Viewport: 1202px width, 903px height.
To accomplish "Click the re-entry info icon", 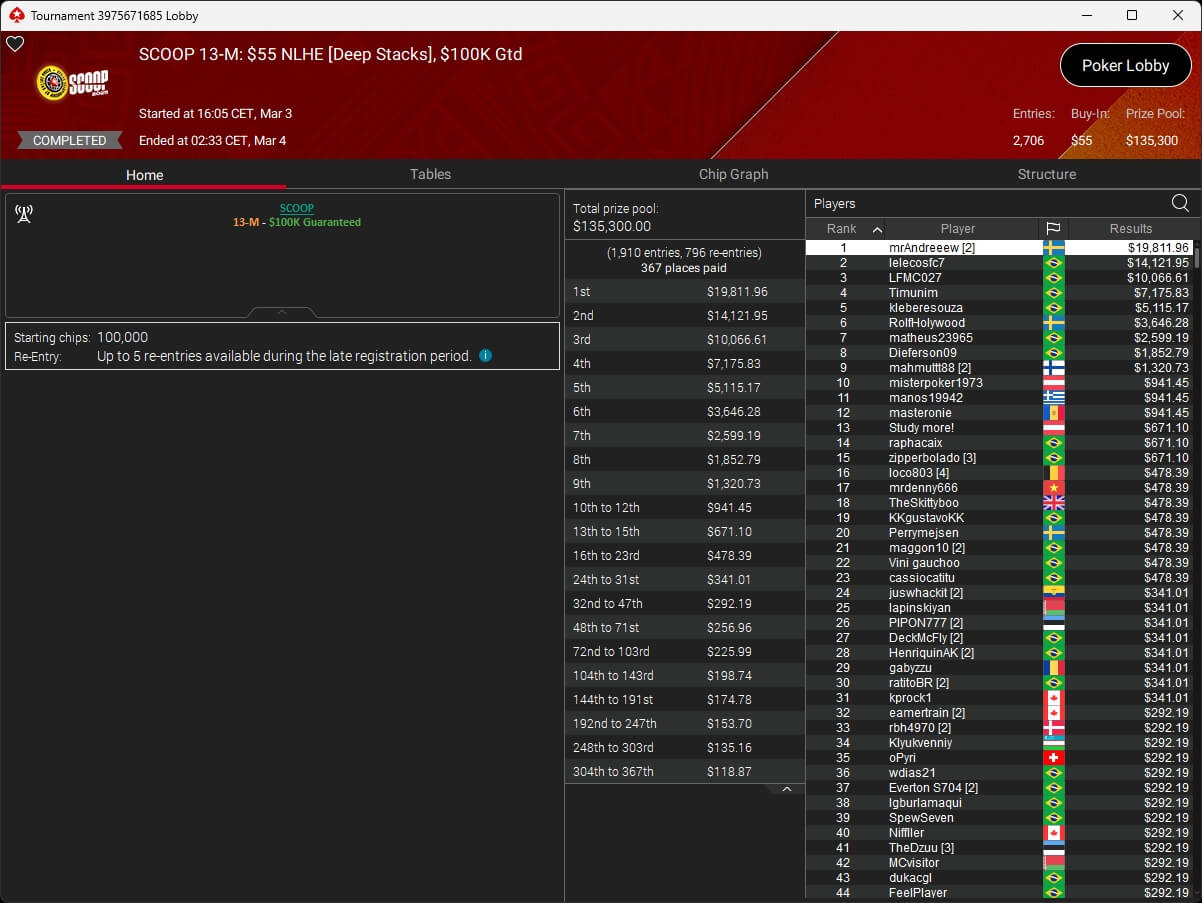I will [x=485, y=355].
